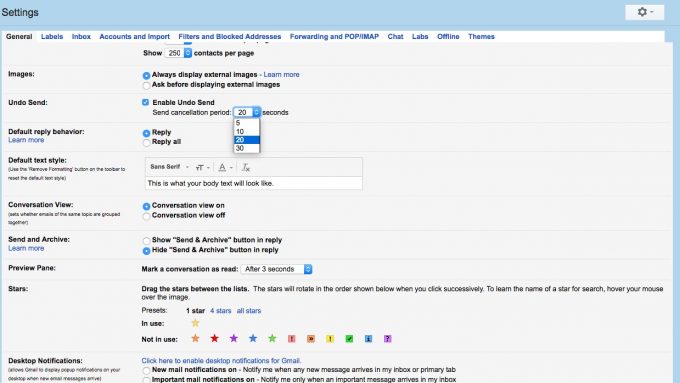Click the enable desktop notifications link

point(221,360)
